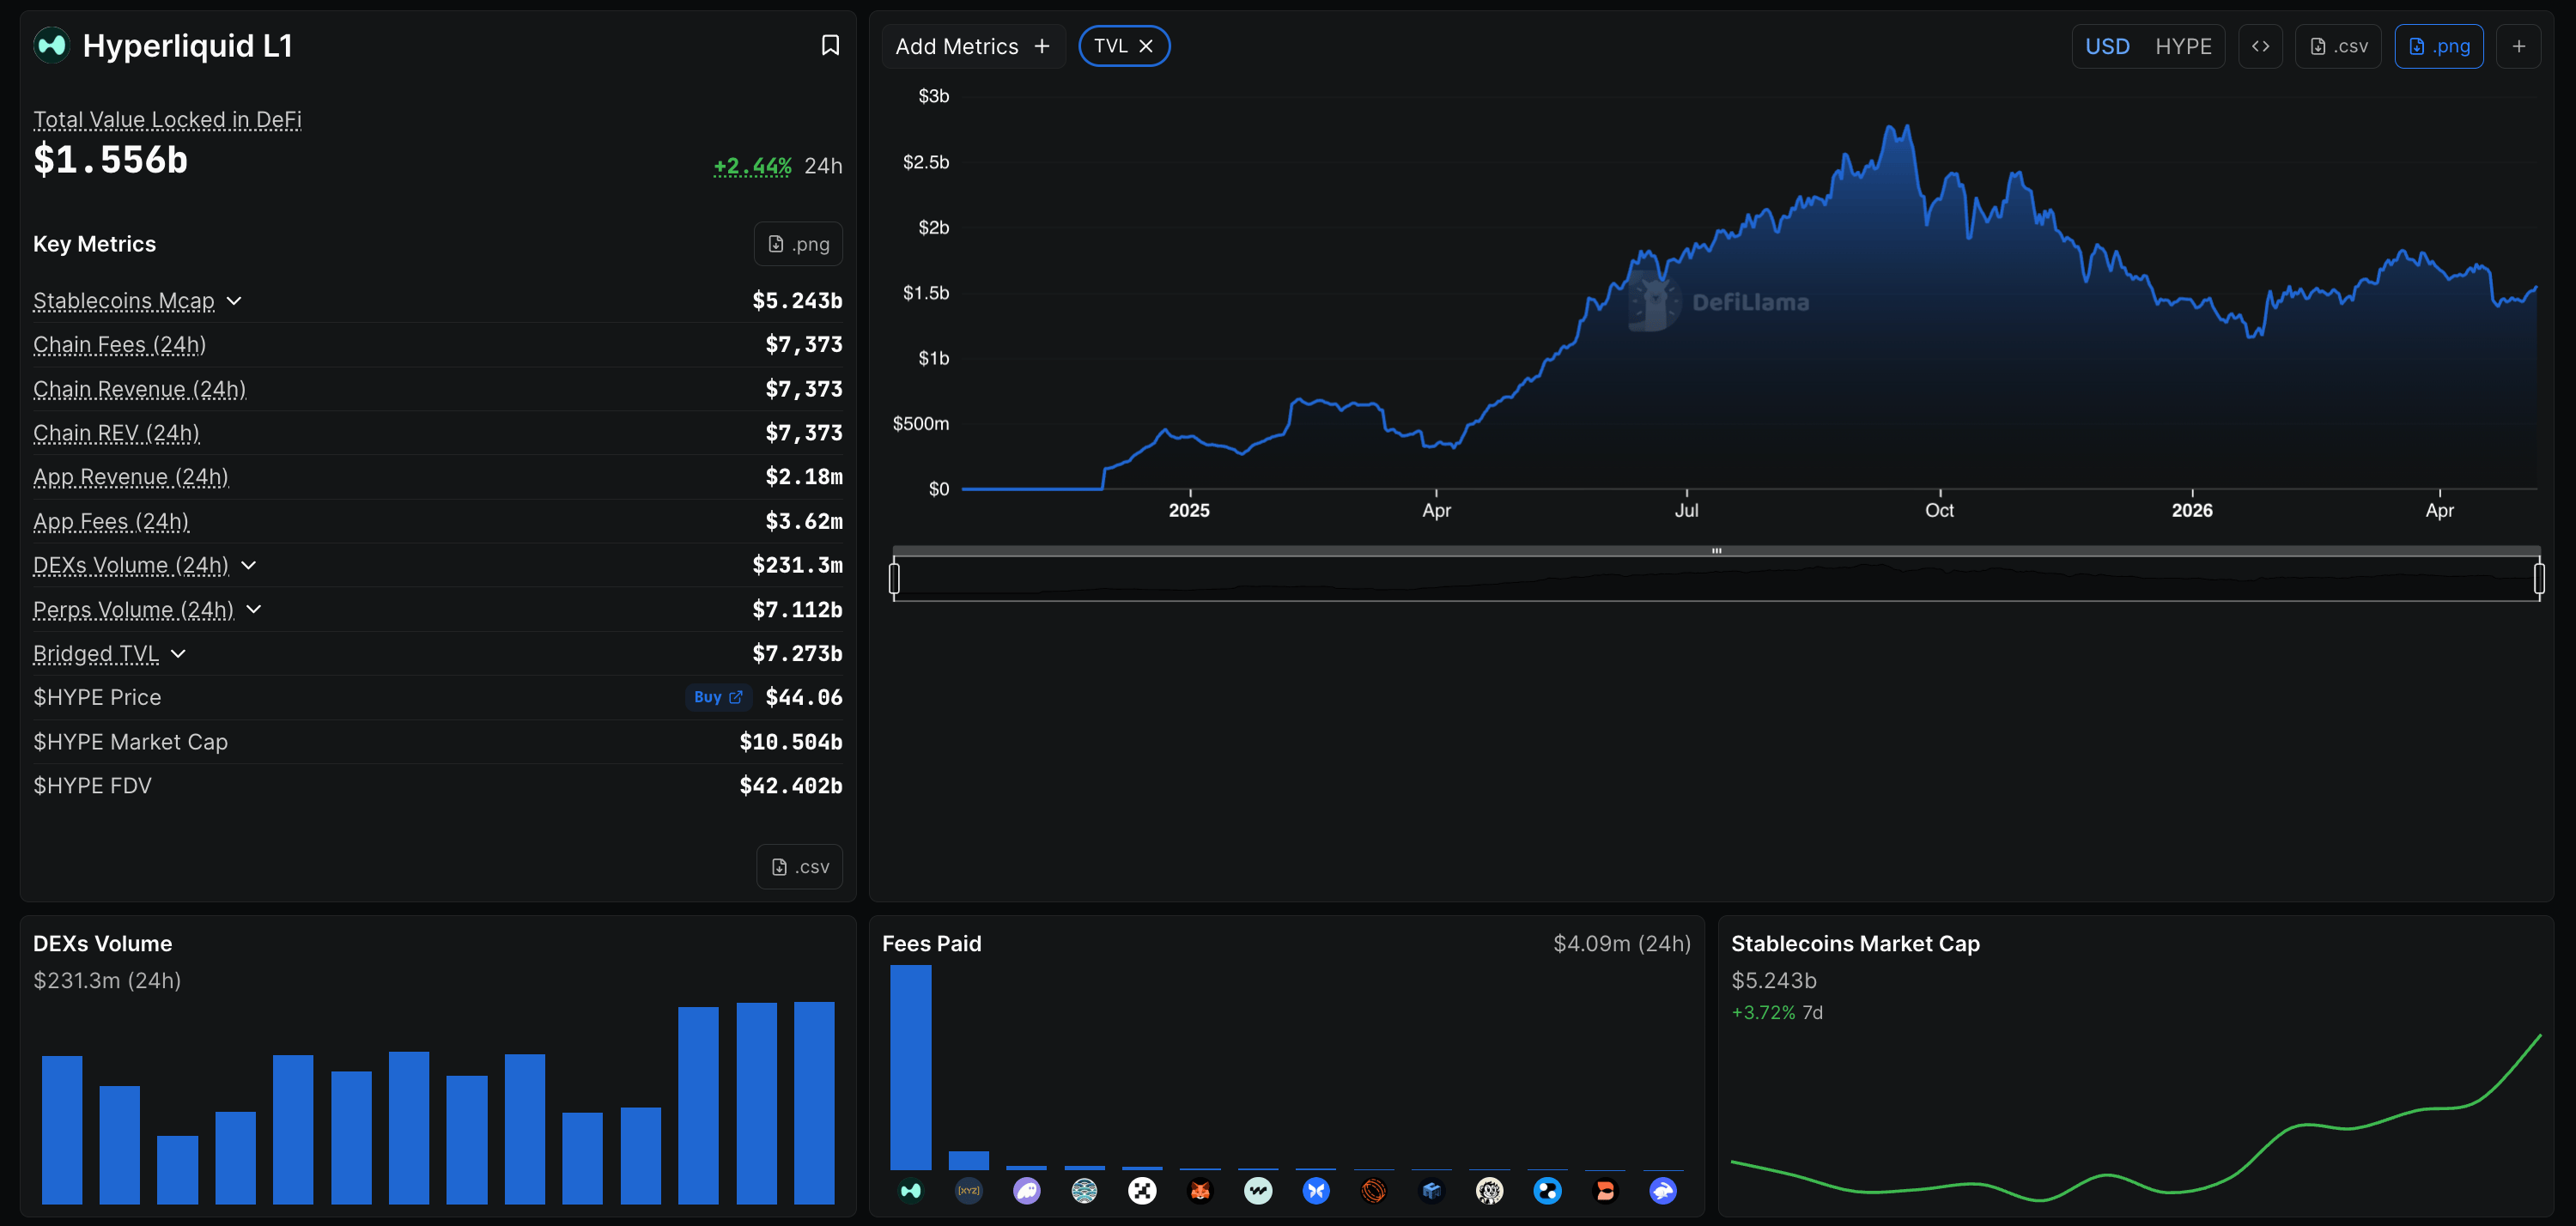Click the right handle of the range slider
The image size is (2576, 1226).
pos(2539,578)
